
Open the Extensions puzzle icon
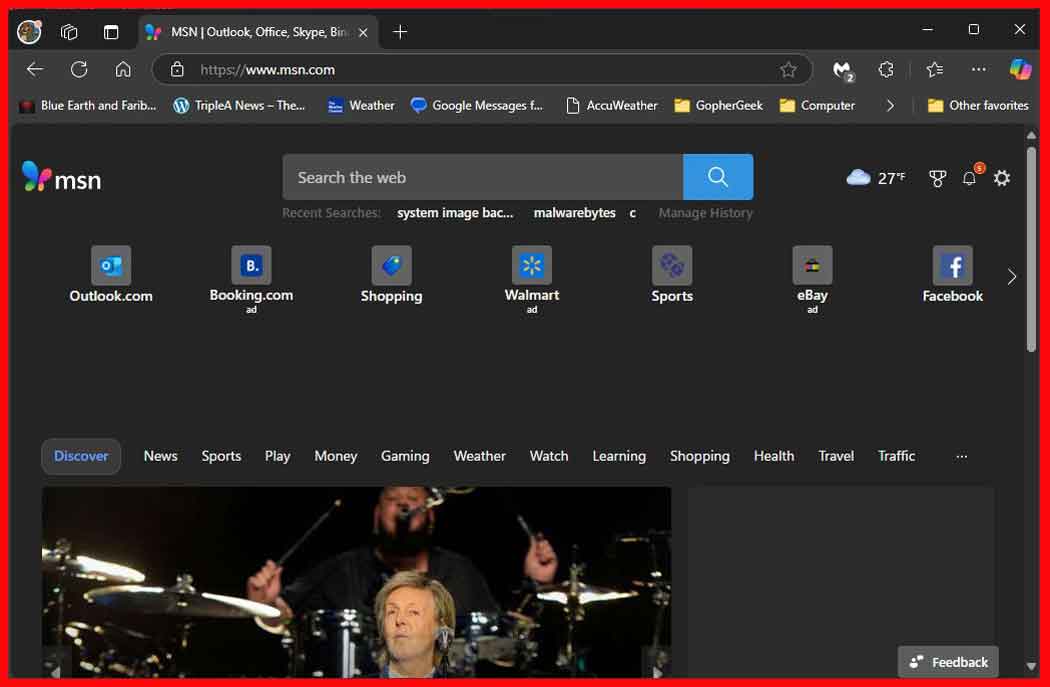886,70
